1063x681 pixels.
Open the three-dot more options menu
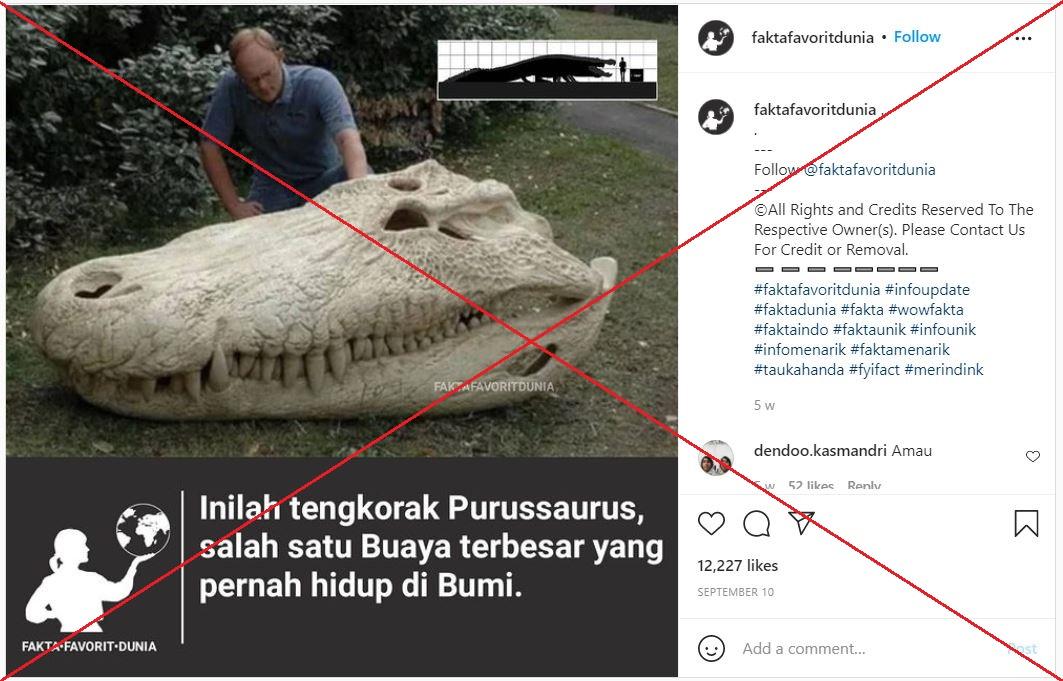coord(1023,38)
